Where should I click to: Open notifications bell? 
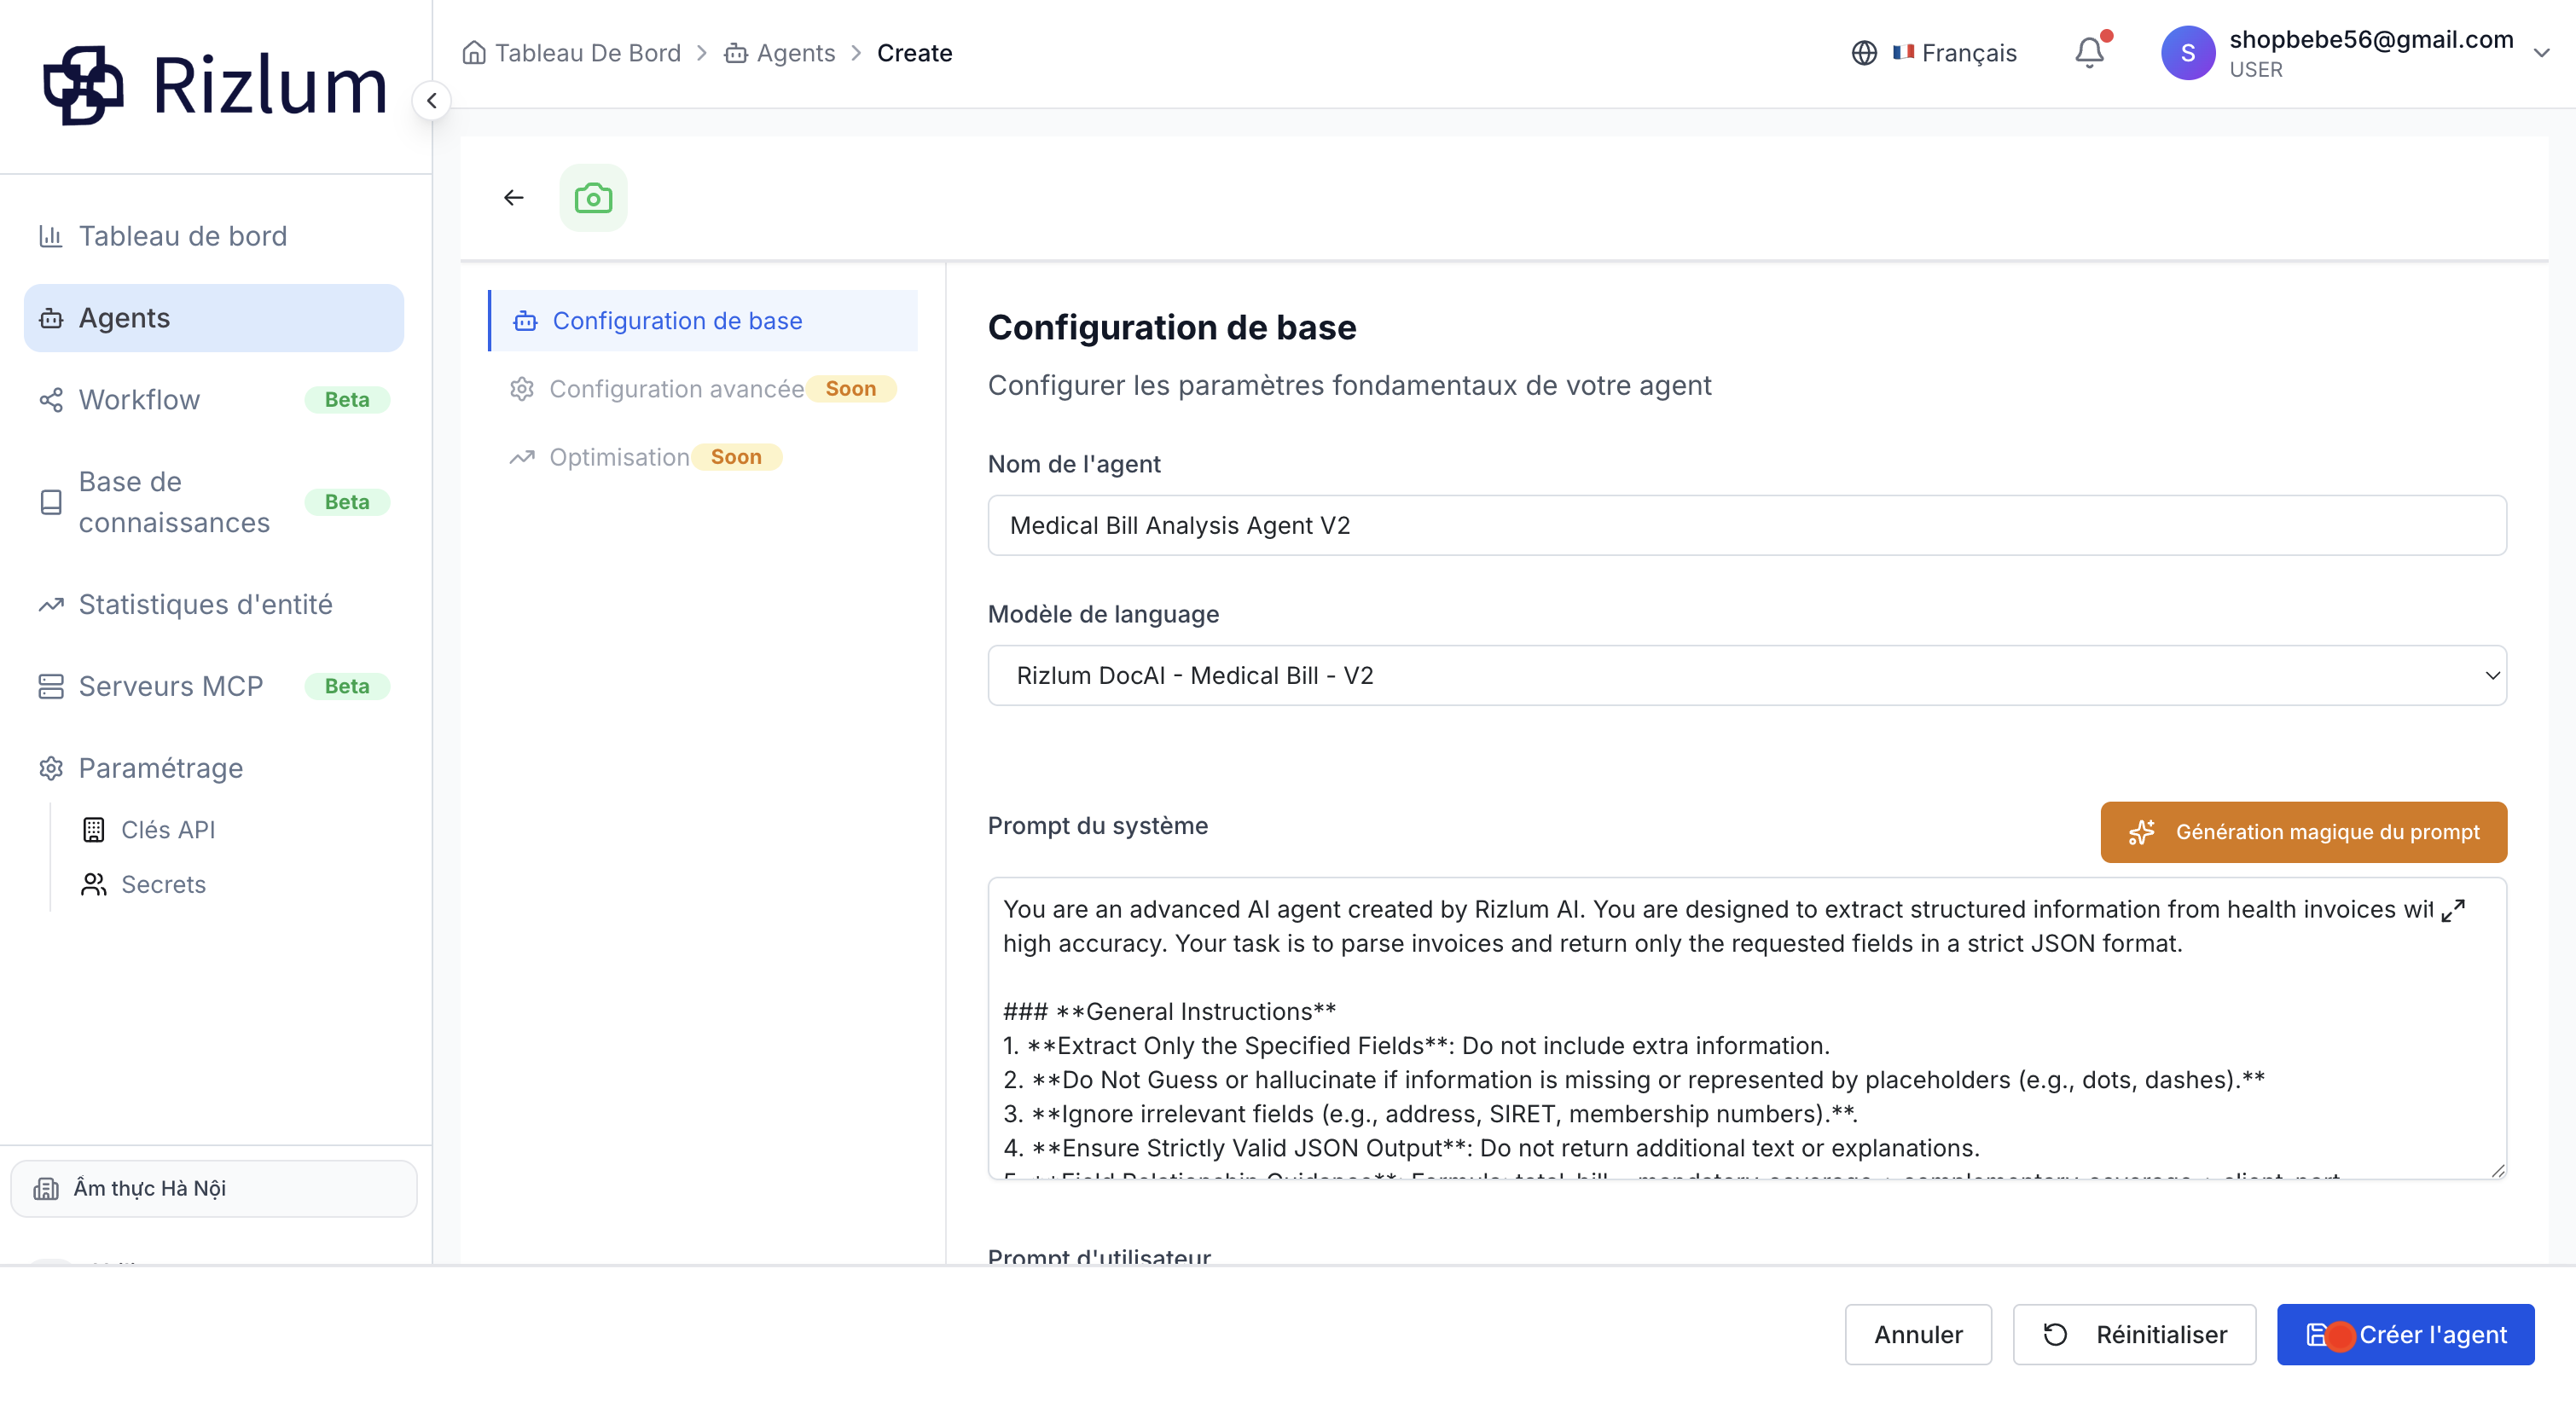[x=2090, y=53]
